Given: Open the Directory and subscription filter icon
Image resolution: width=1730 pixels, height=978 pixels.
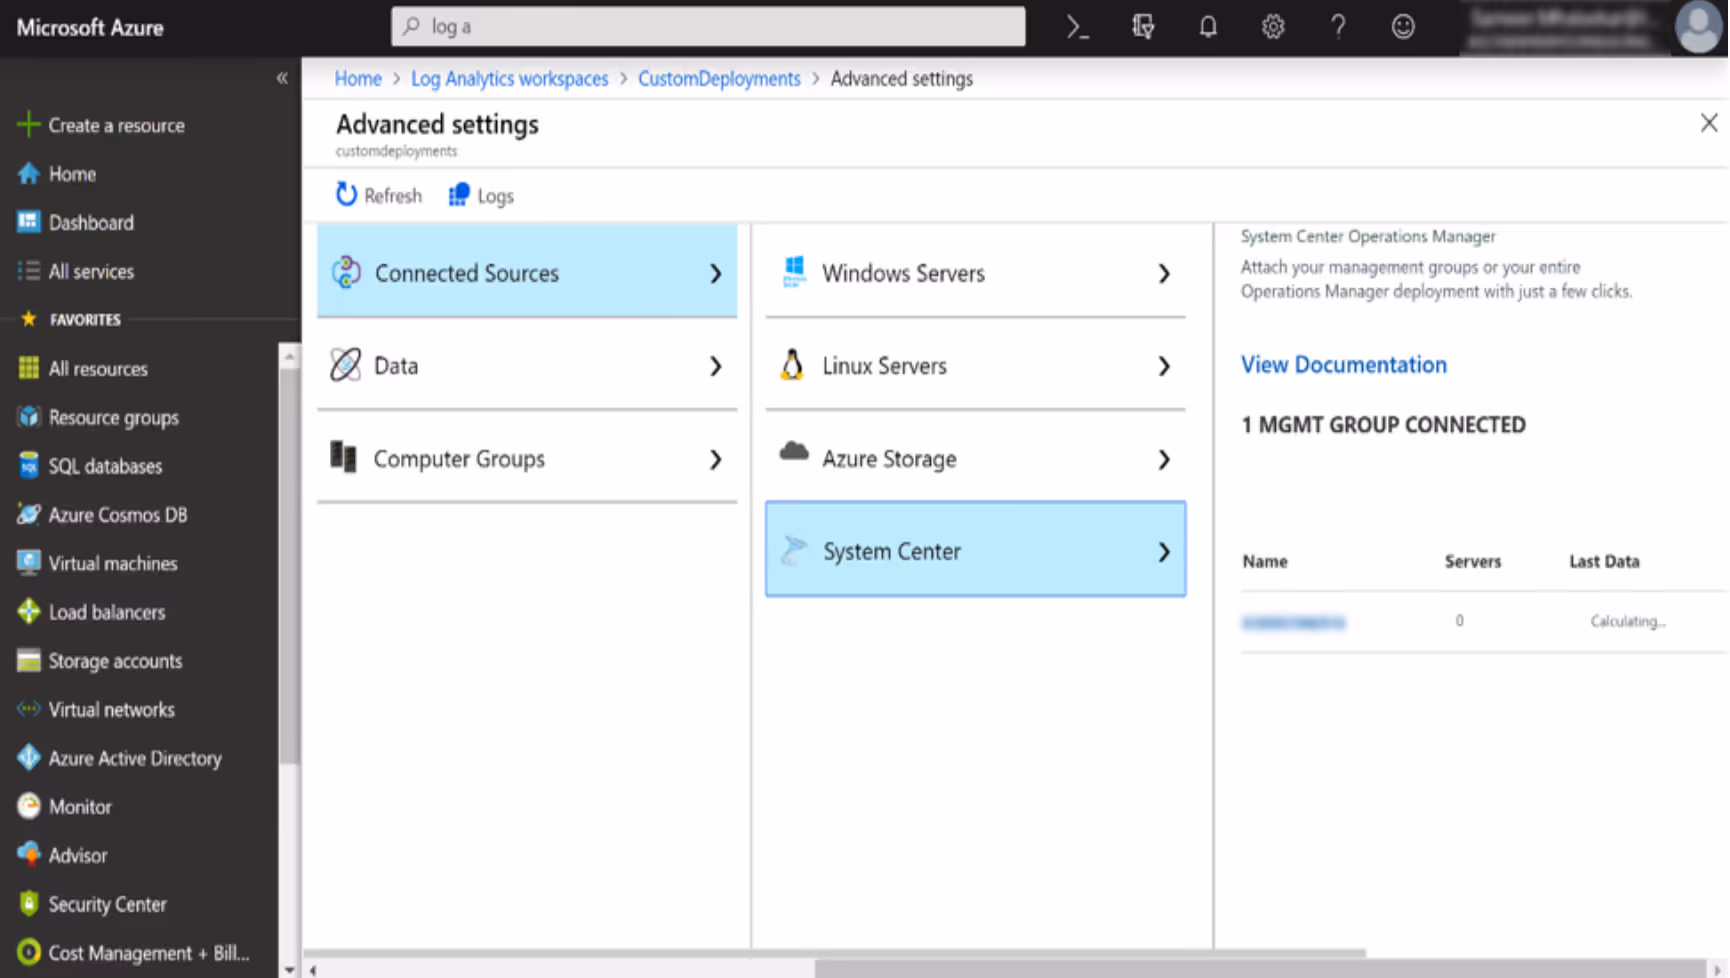Looking at the screenshot, I should coord(1143,27).
